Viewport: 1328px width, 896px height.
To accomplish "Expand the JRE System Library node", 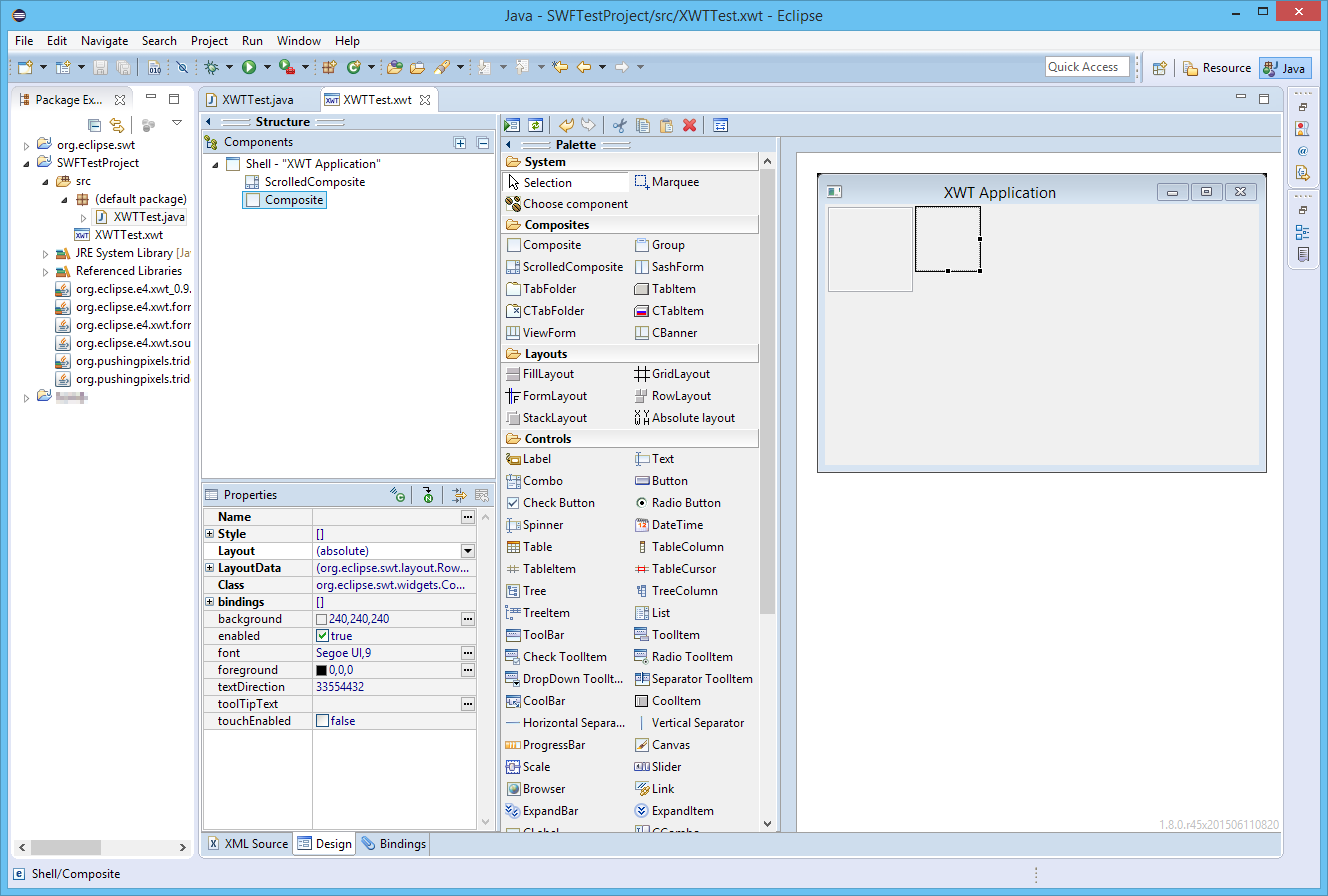I will click(x=46, y=253).
